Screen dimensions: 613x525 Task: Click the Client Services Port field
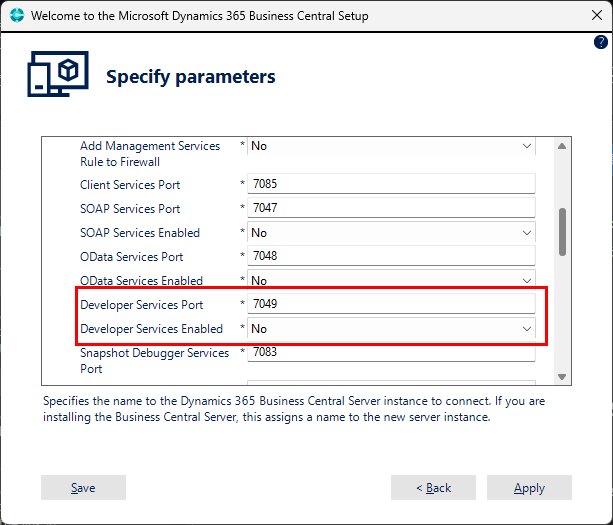[390, 184]
